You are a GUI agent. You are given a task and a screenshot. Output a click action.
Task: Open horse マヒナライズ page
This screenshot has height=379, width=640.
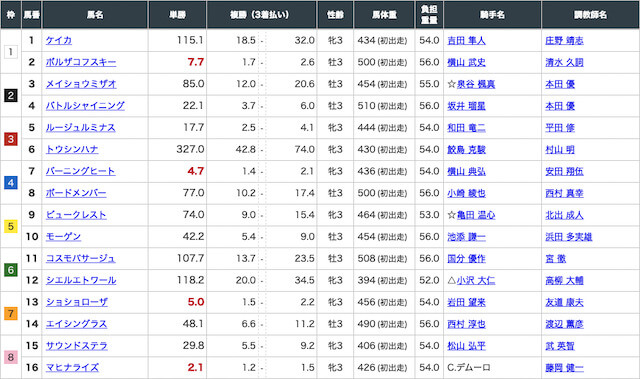(72, 368)
